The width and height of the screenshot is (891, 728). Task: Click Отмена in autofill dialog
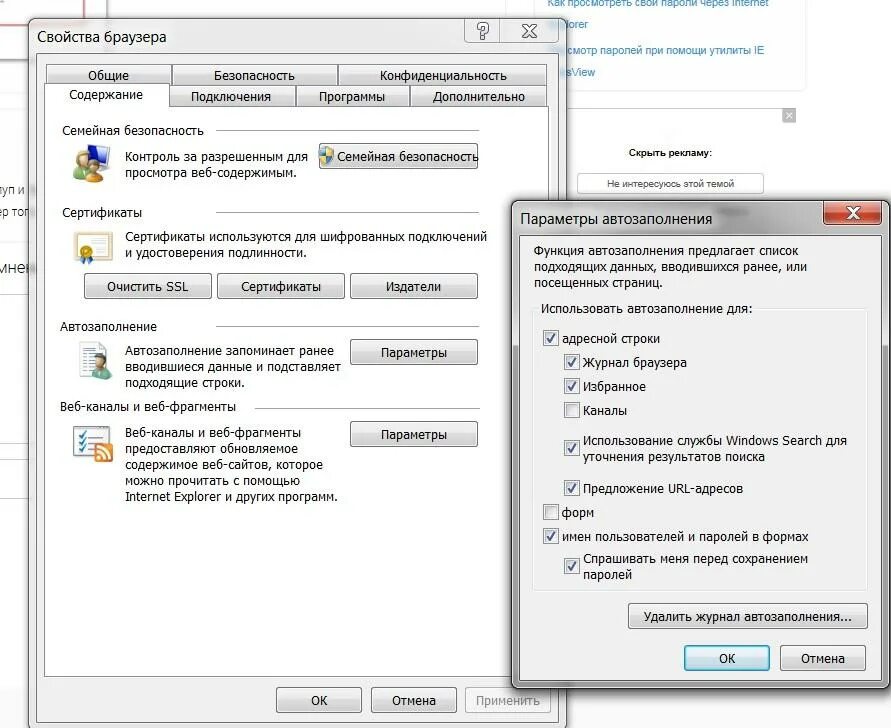click(823, 658)
